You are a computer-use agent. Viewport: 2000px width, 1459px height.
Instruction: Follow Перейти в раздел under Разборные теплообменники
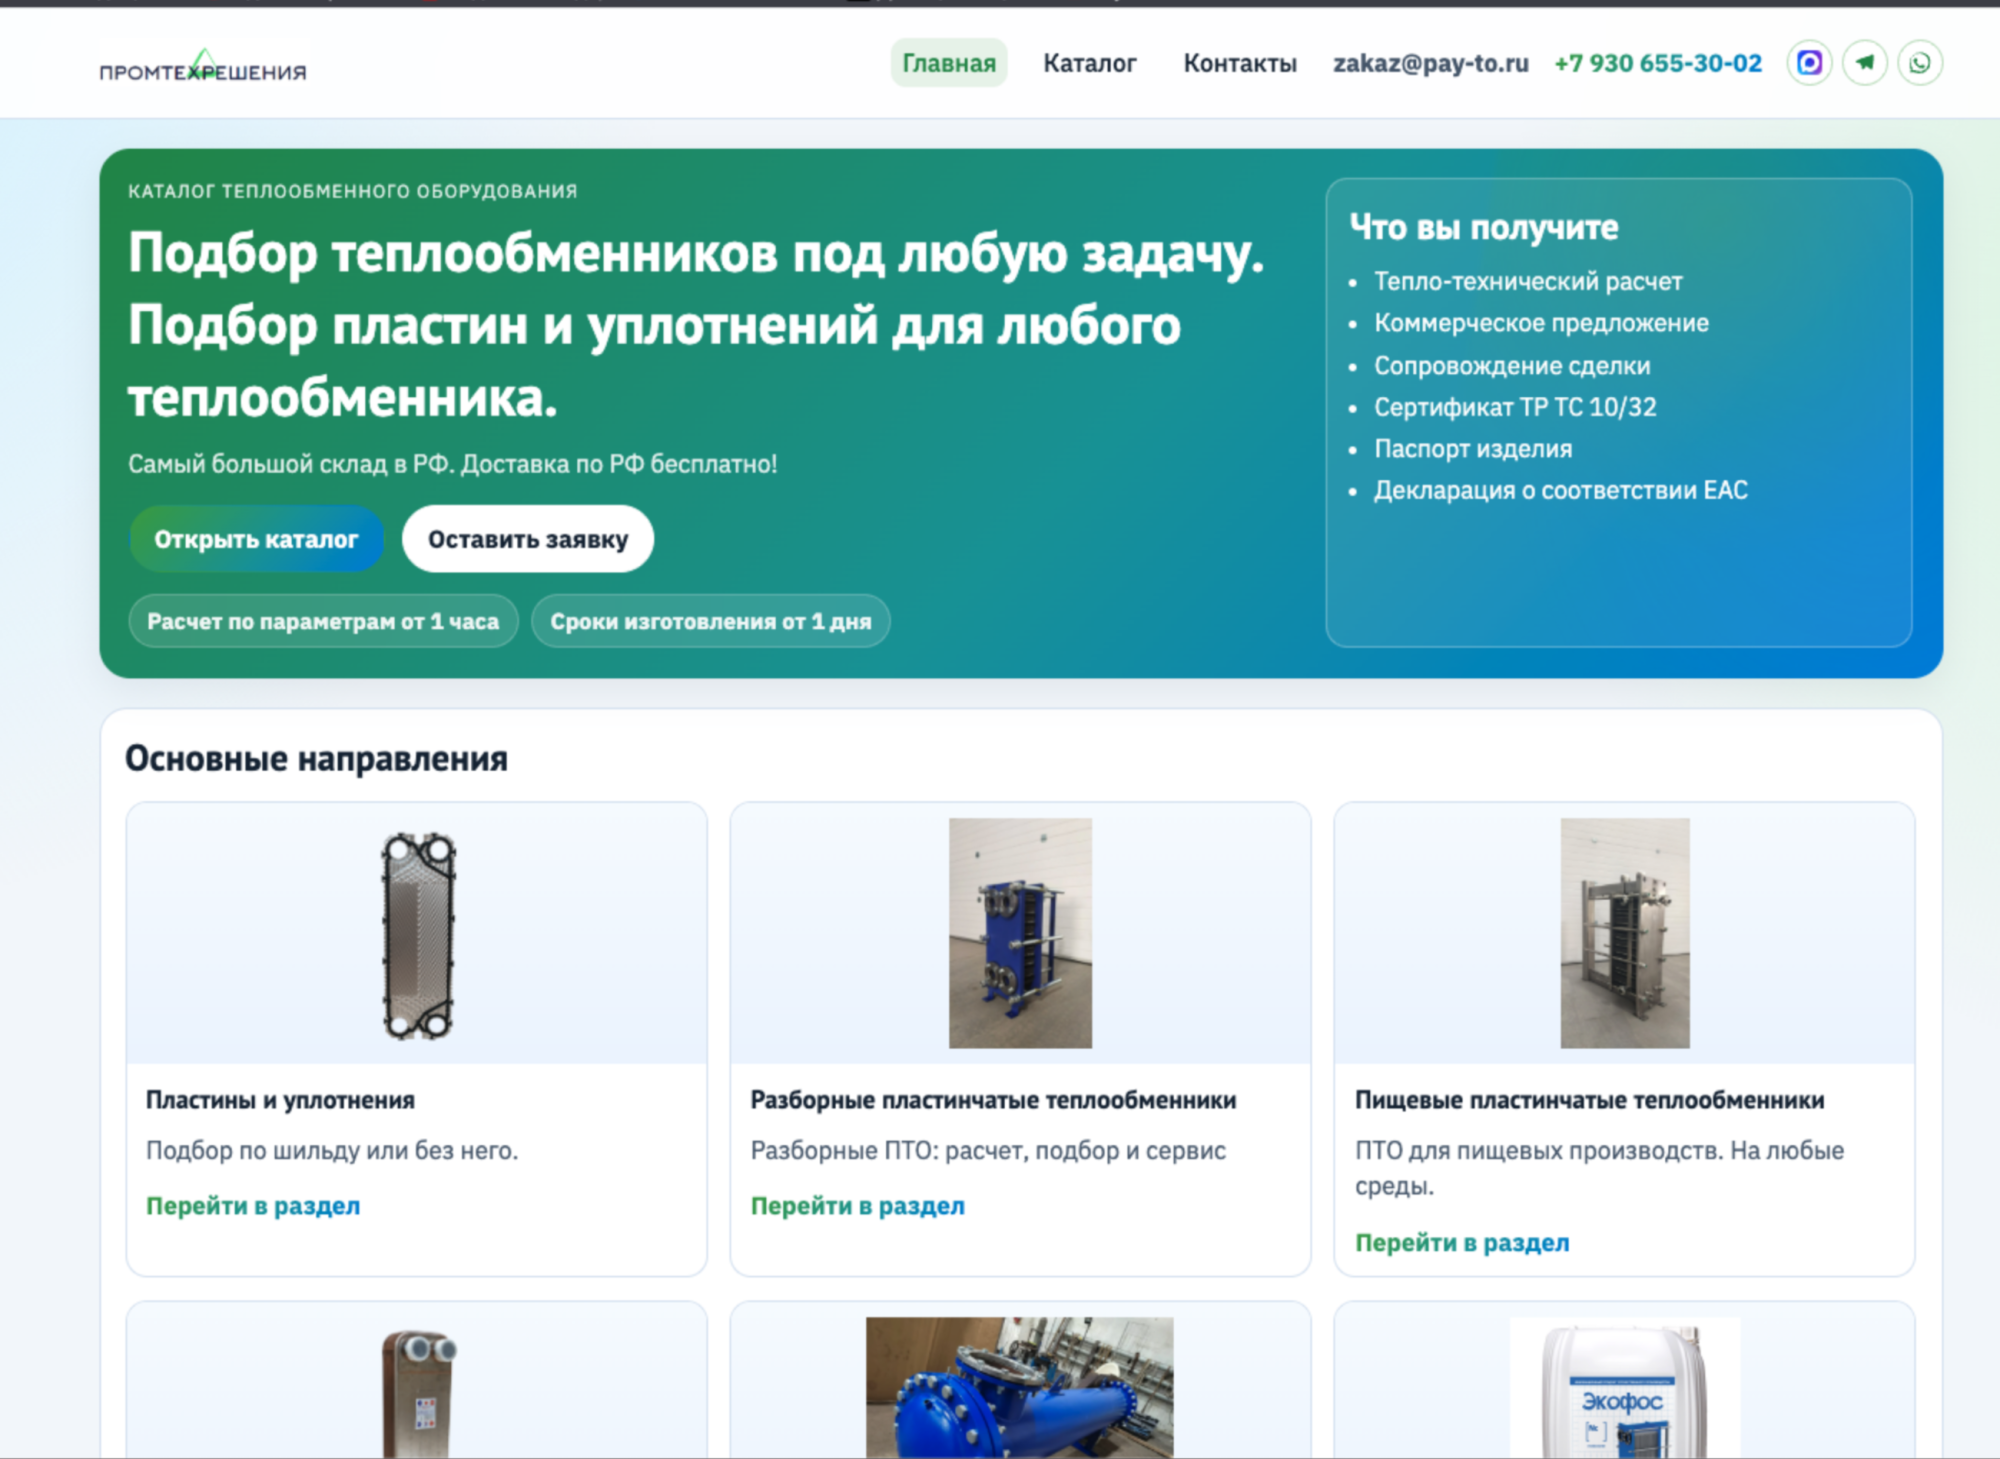pyautogui.click(x=857, y=1206)
